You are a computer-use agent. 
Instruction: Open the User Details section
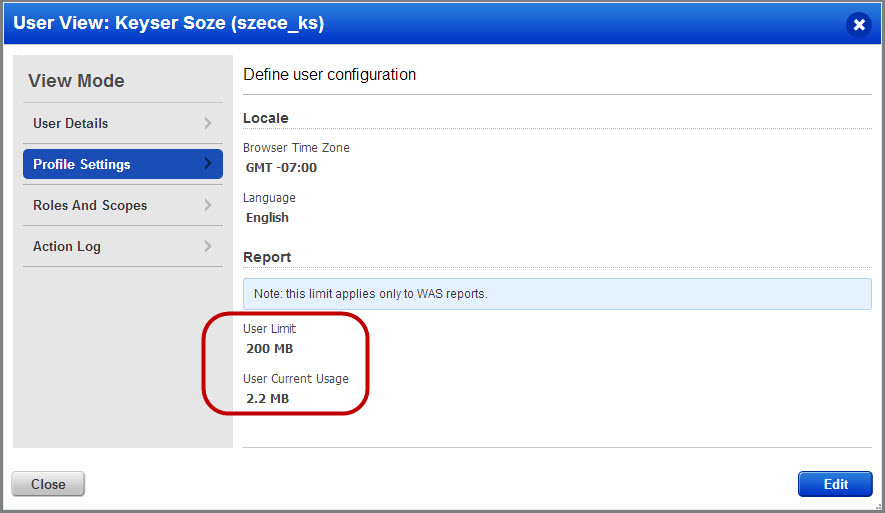(122, 123)
